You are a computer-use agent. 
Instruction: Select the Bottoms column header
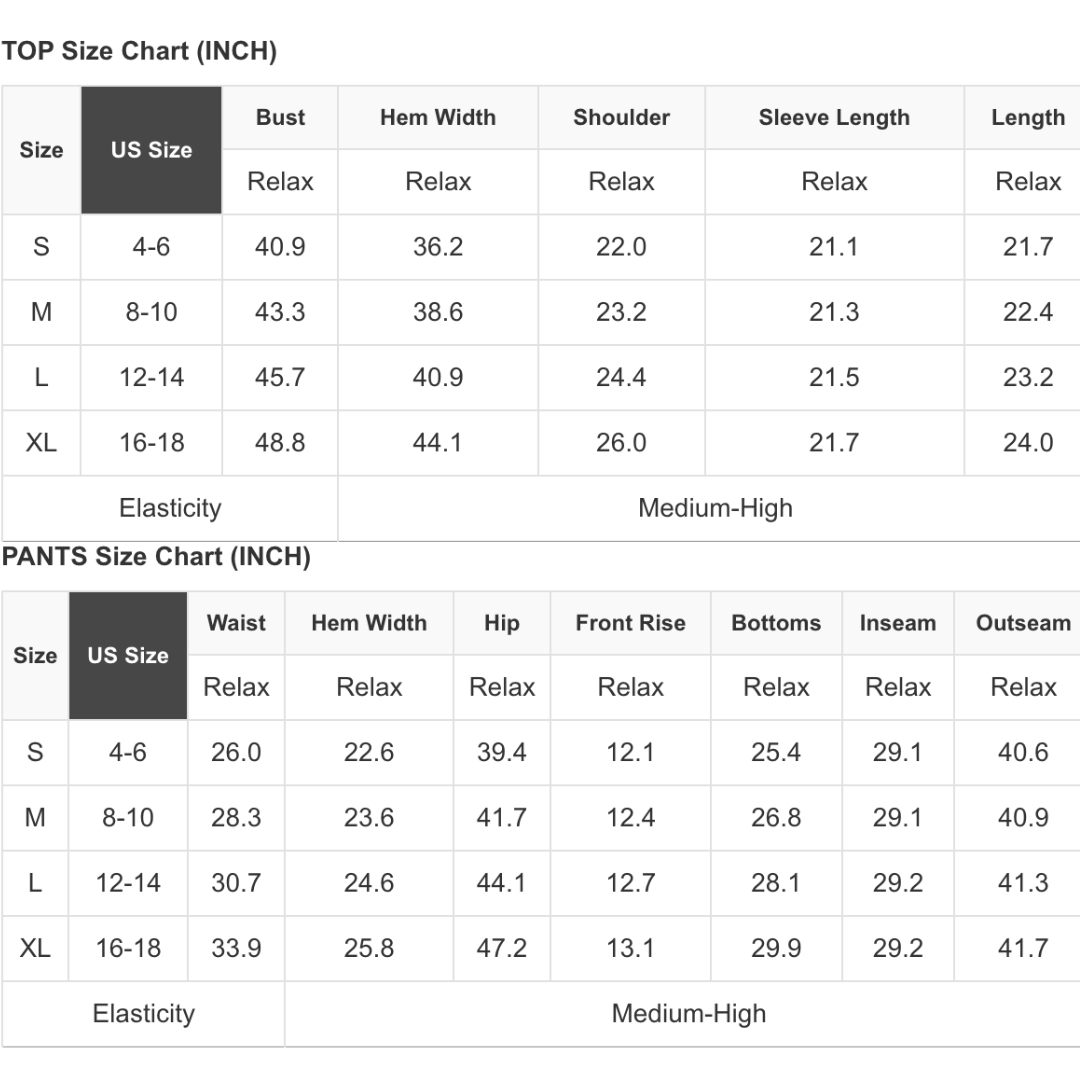tap(776, 623)
